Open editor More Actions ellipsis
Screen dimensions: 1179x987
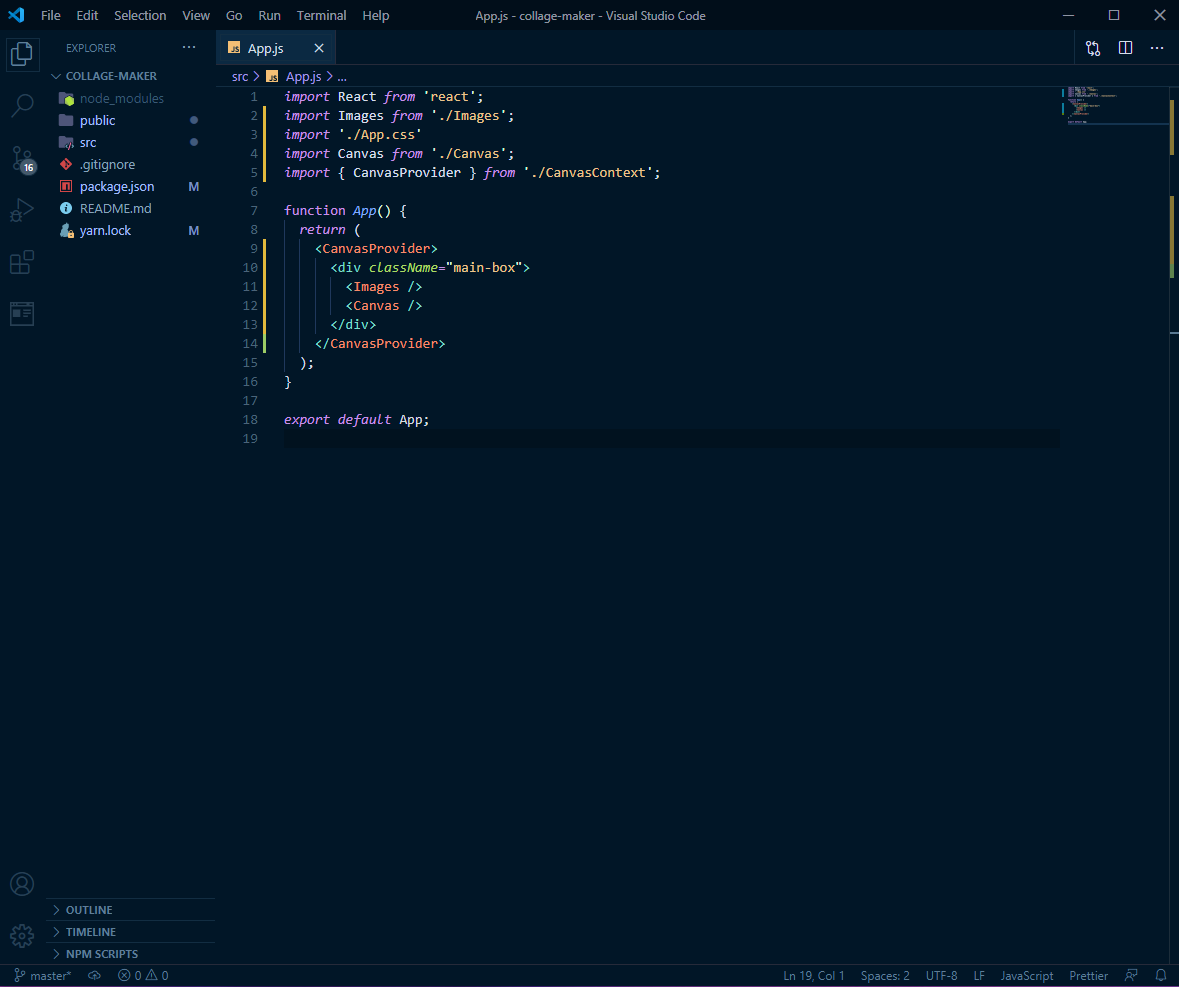point(1156,48)
